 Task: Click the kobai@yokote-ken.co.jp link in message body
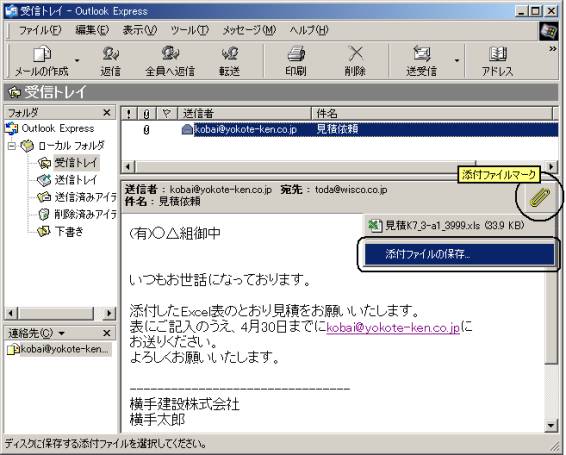[393, 328]
